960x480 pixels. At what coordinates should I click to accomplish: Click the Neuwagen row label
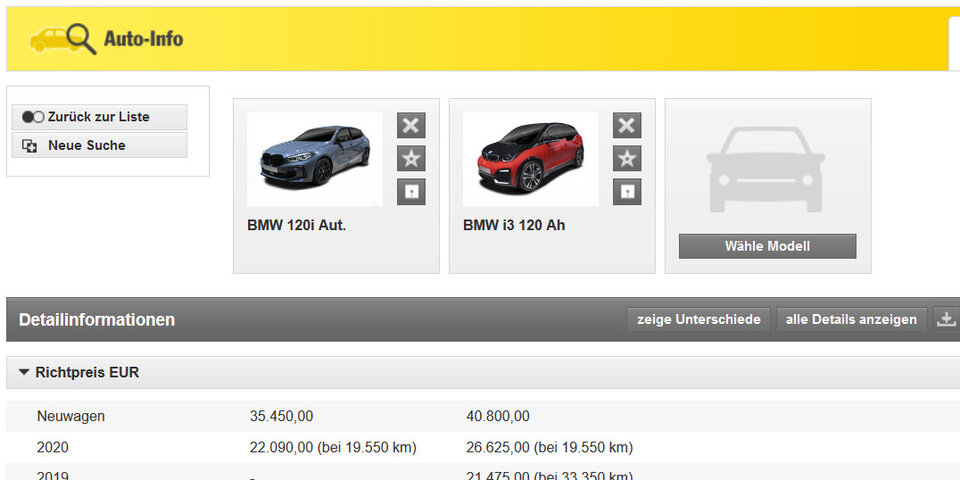tap(70, 416)
